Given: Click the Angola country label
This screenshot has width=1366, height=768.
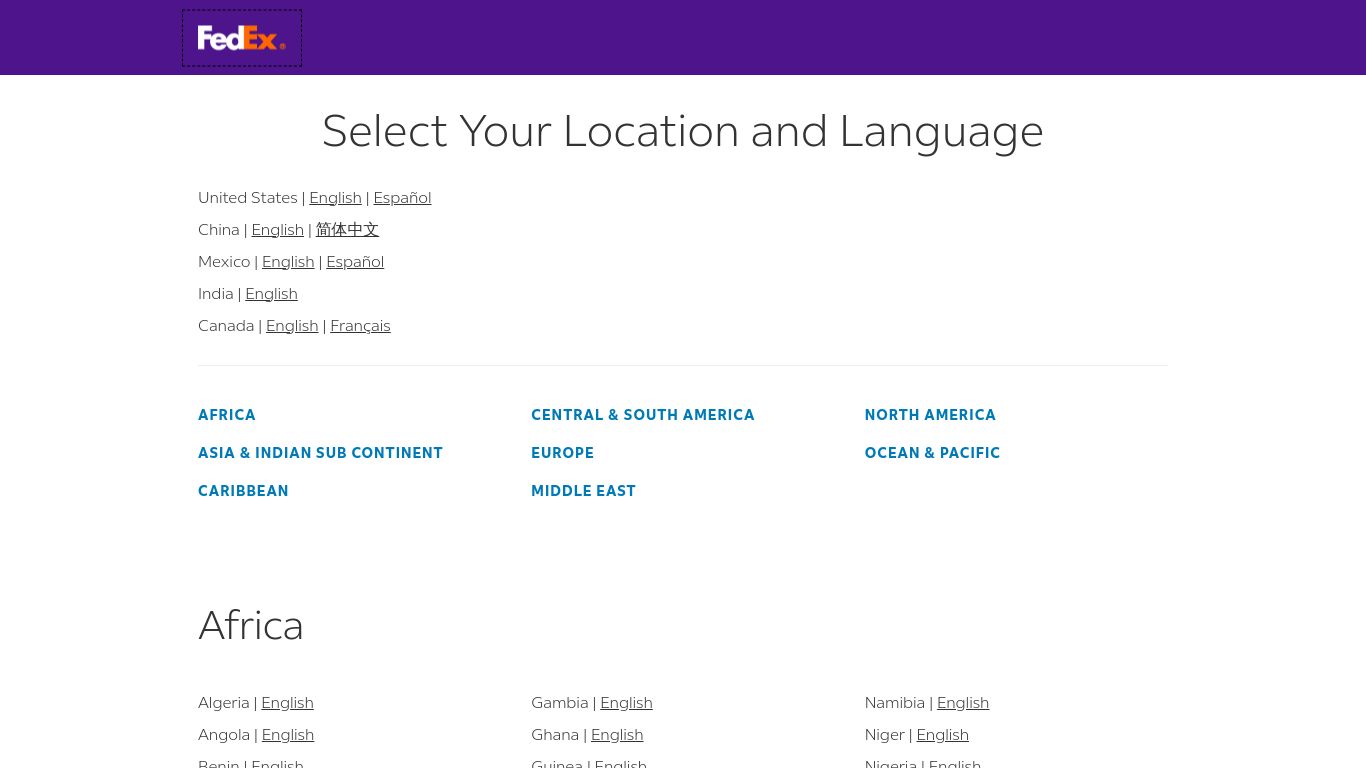Looking at the screenshot, I should point(224,735).
